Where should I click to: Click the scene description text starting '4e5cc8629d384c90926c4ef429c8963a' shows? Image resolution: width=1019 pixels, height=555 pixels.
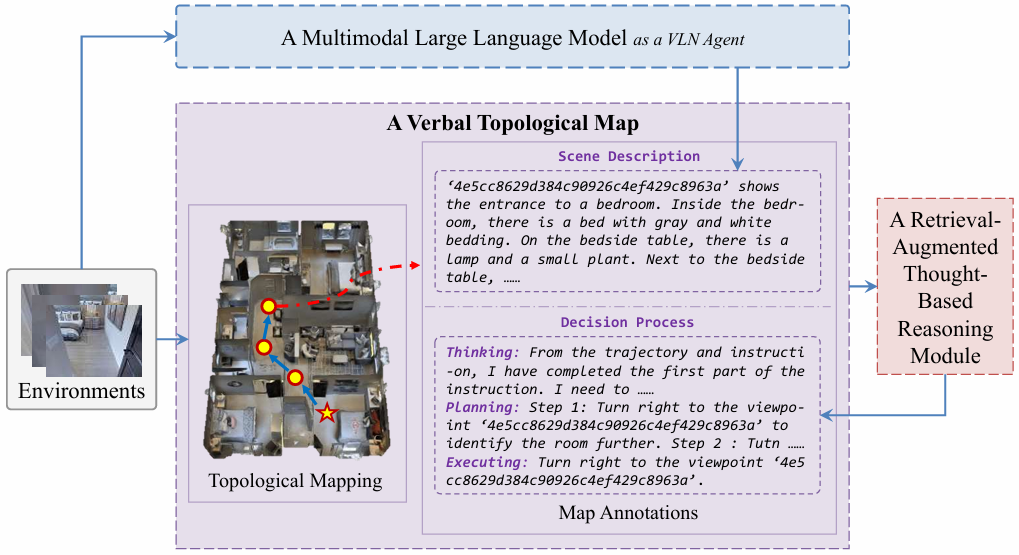tap(627, 231)
